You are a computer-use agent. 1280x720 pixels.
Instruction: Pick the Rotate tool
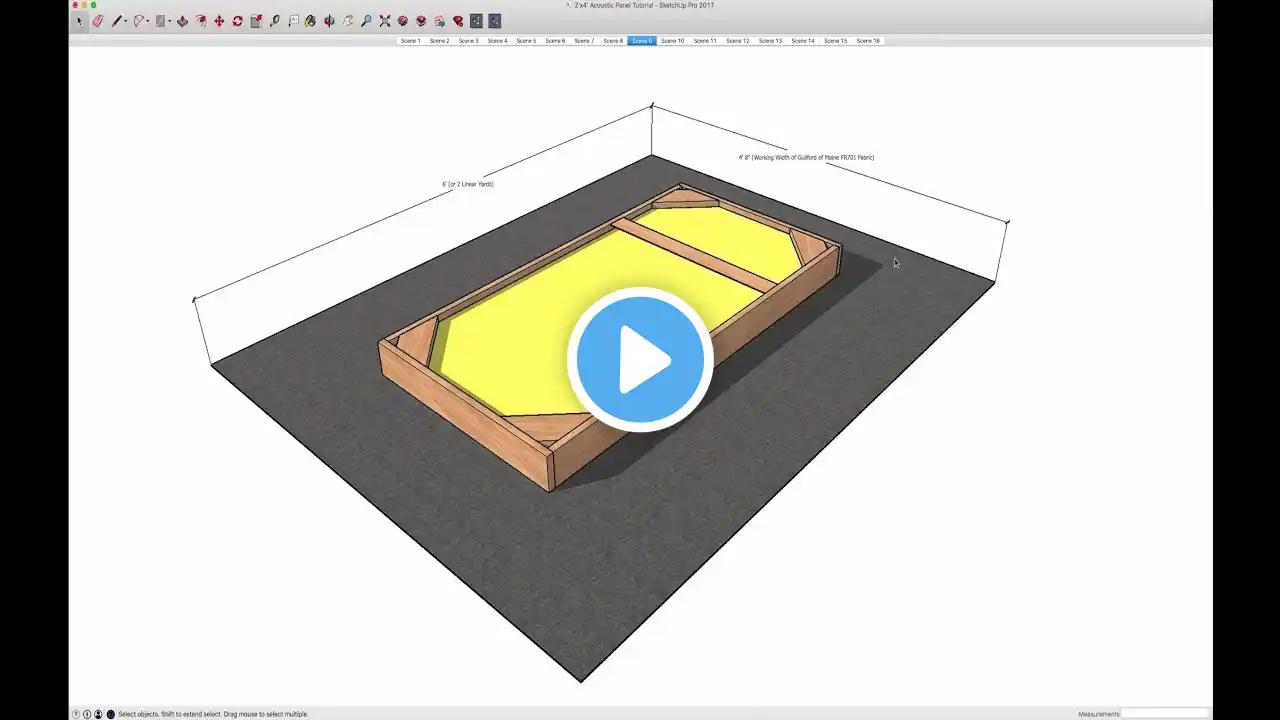point(237,20)
